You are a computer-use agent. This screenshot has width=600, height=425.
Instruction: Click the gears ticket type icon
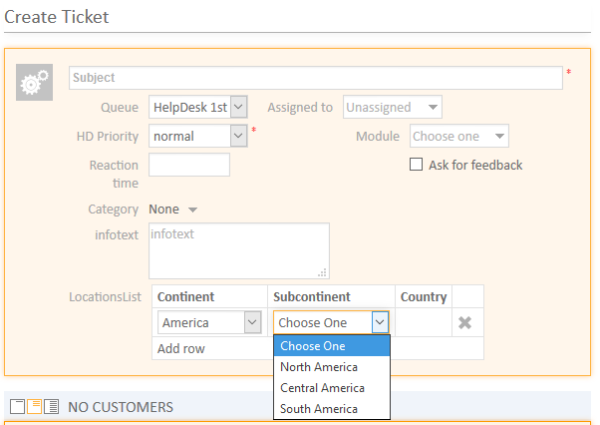[x=34, y=82]
